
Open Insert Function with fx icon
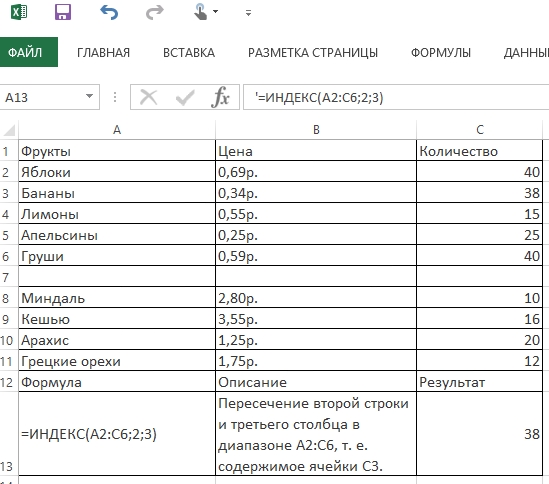click(x=221, y=97)
